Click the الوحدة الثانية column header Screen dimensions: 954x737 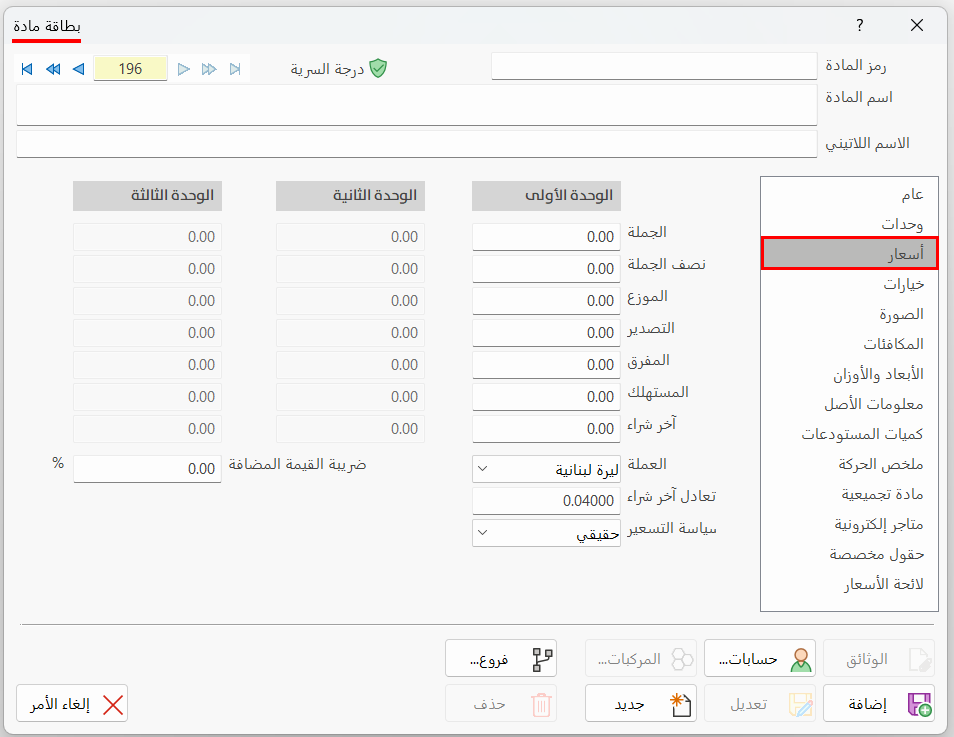pyautogui.click(x=350, y=195)
